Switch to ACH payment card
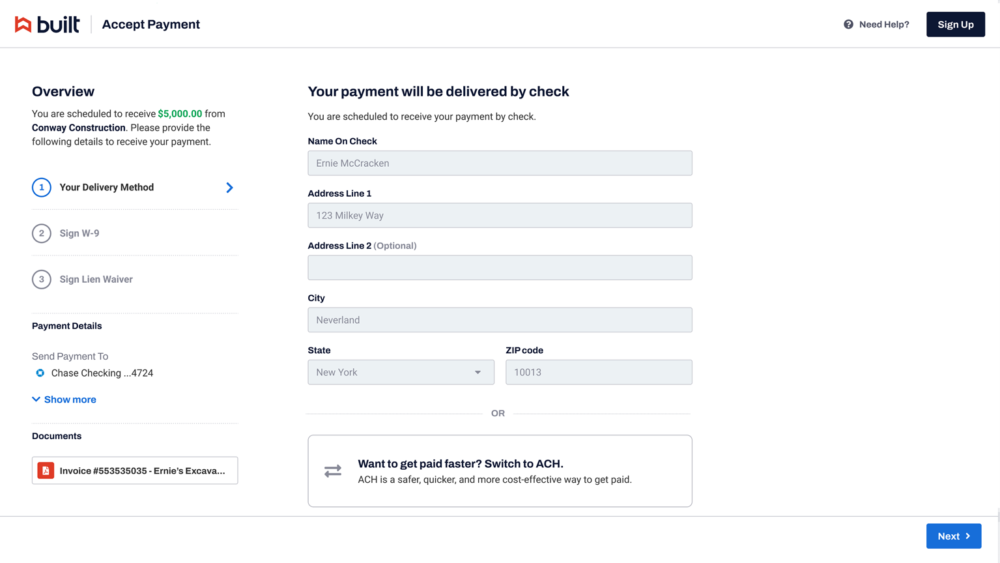 tap(499, 471)
